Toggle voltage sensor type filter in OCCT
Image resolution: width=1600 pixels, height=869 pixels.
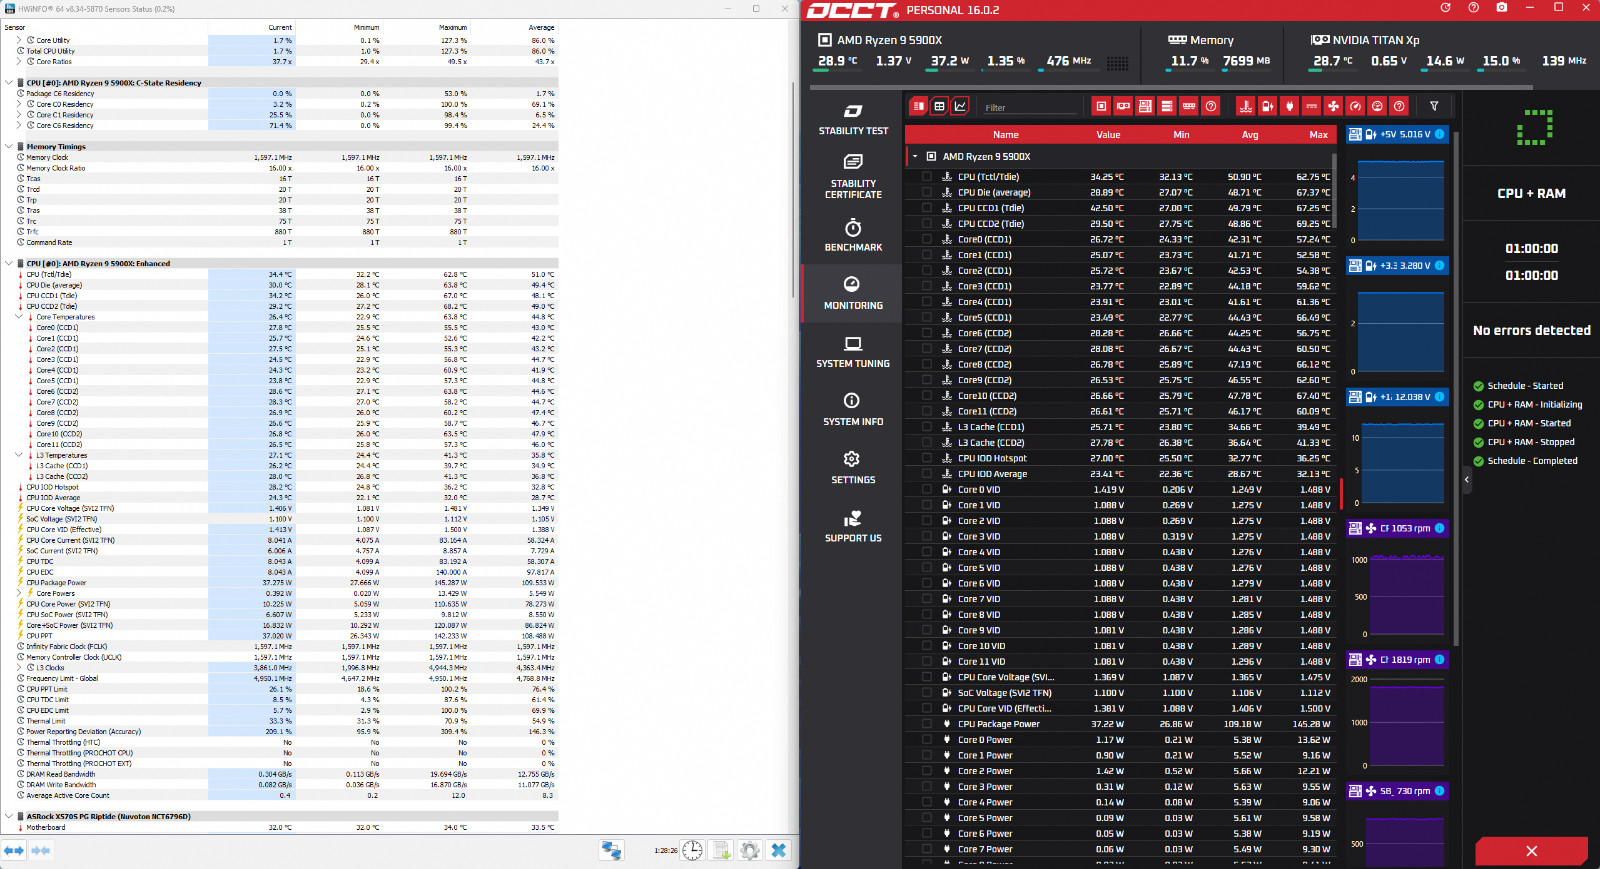tap(1267, 106)
